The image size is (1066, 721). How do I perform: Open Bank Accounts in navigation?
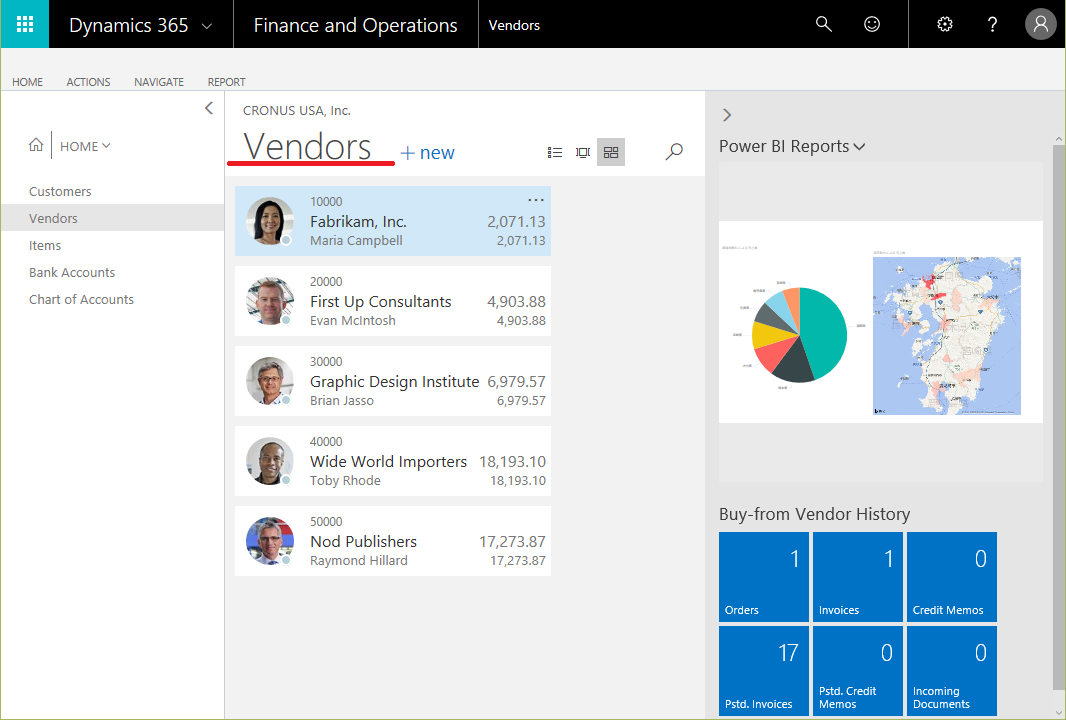[x=72, y=272]
